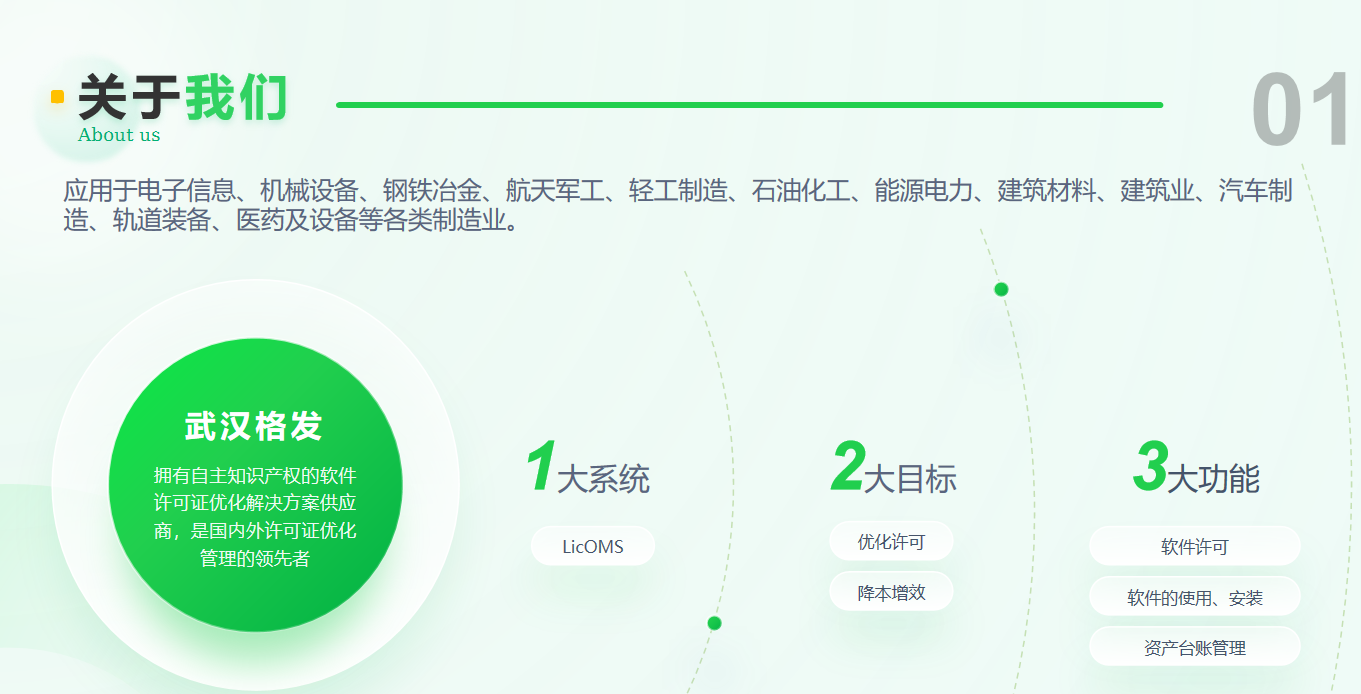Click the 关于我们 heading

point(183,97)
